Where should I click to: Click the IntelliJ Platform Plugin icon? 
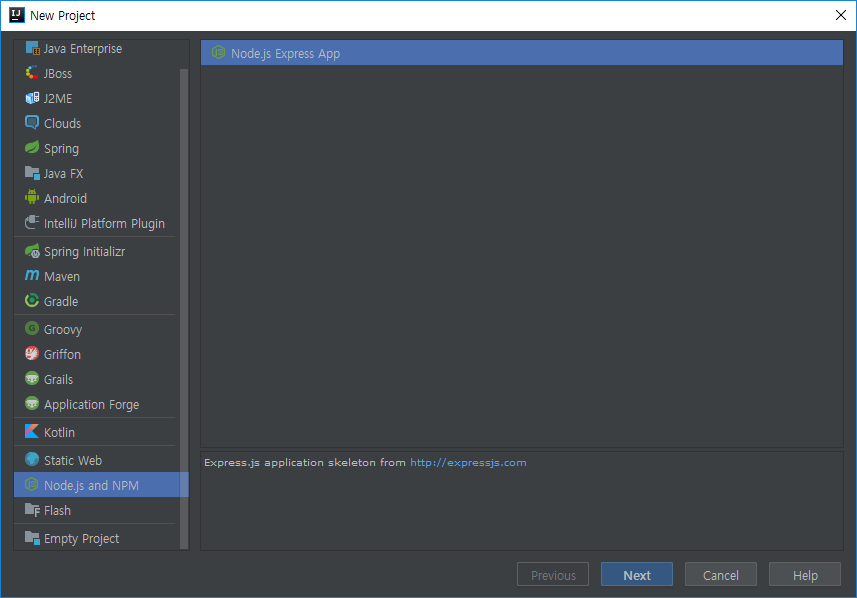click(32, 222)
